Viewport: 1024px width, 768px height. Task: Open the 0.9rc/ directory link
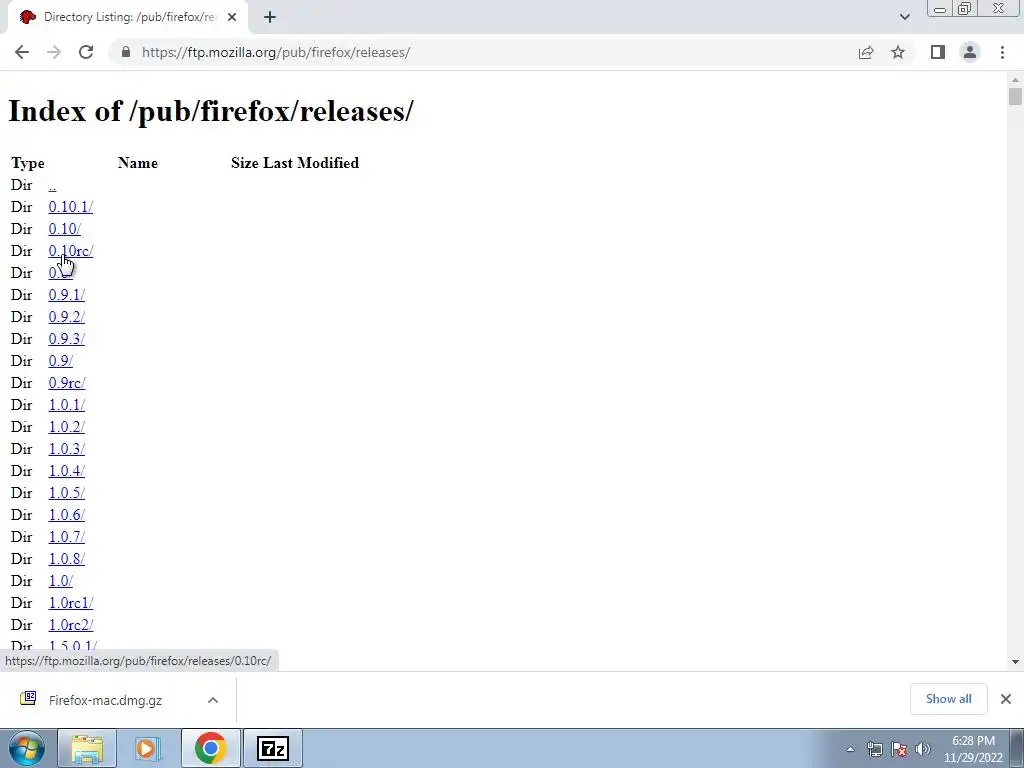[x=67, y=383]
